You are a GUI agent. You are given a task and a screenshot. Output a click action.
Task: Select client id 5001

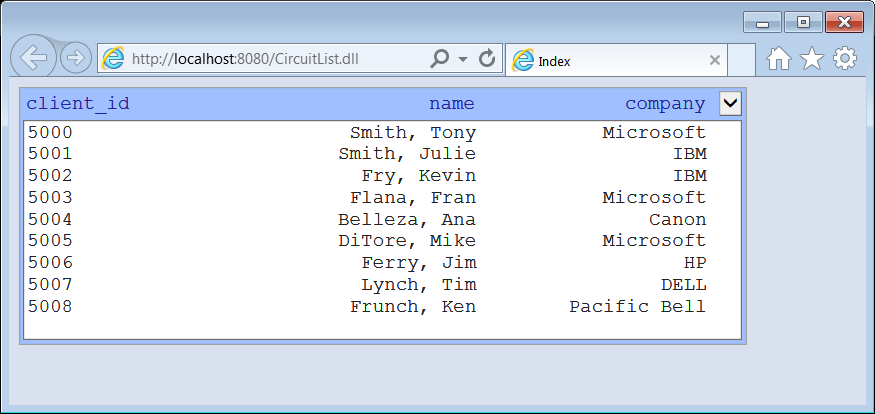[x=50, y=154]
